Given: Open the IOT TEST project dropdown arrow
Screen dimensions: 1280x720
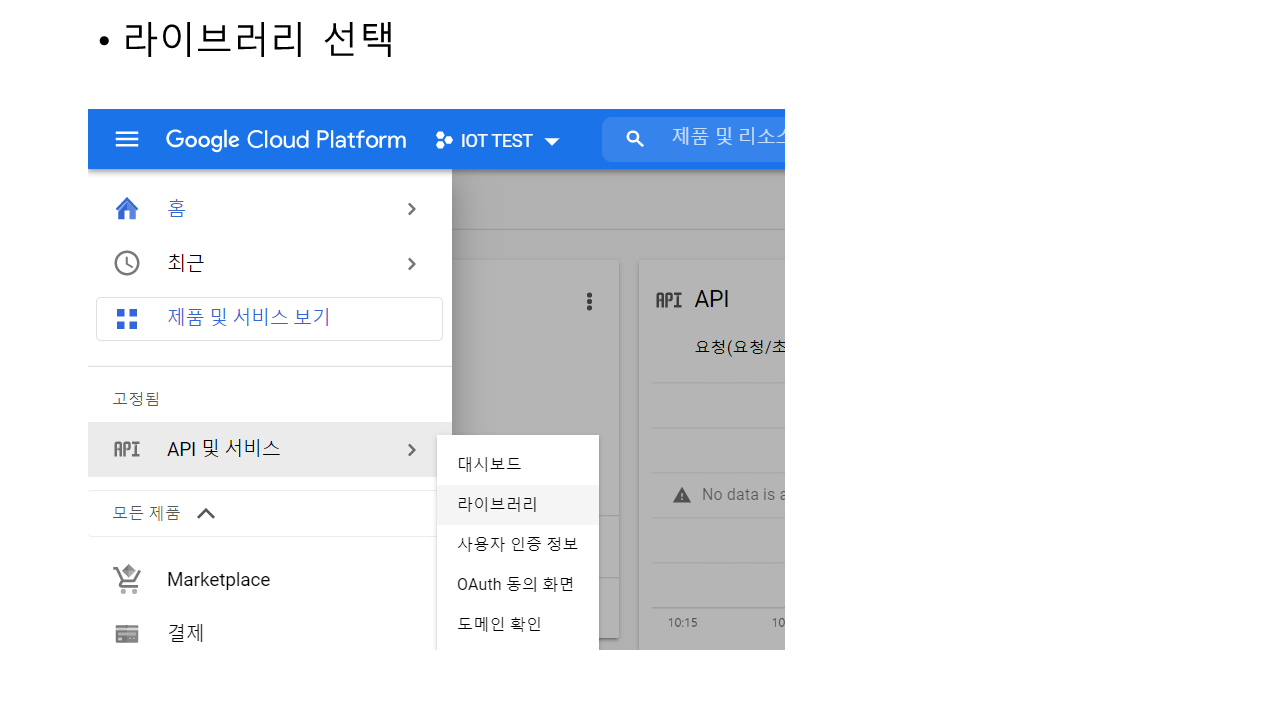Looking at the screenshot, I should (x=552, y=142).
